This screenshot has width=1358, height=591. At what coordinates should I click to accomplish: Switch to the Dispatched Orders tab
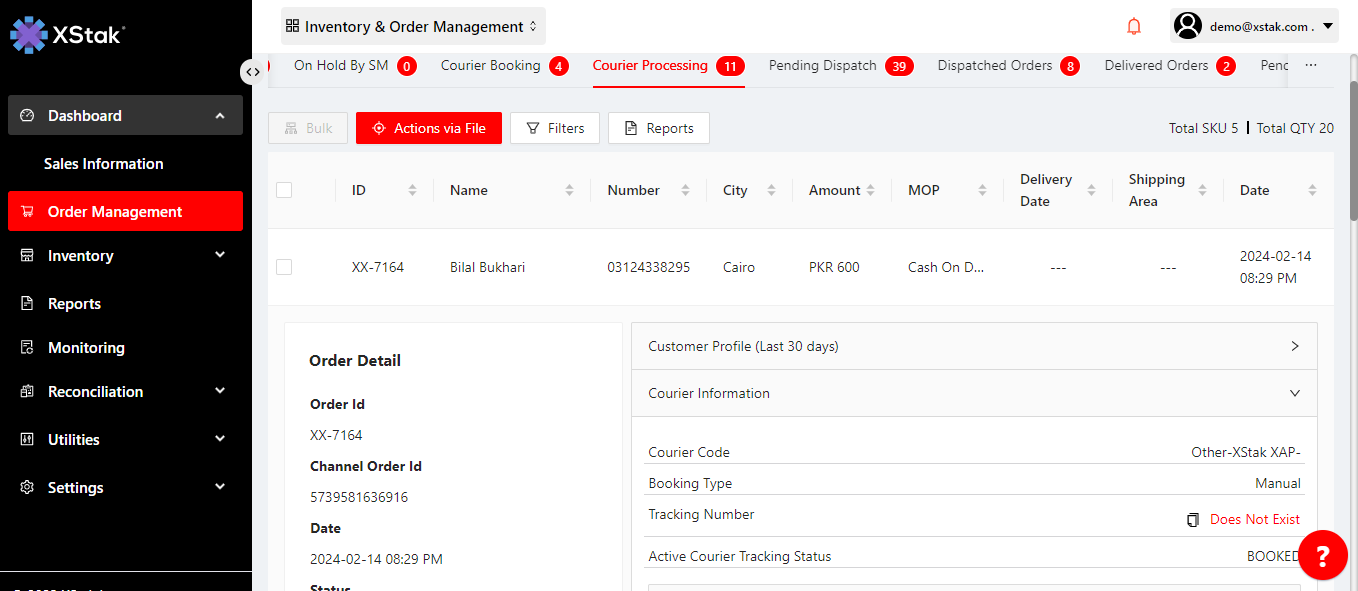994,66
